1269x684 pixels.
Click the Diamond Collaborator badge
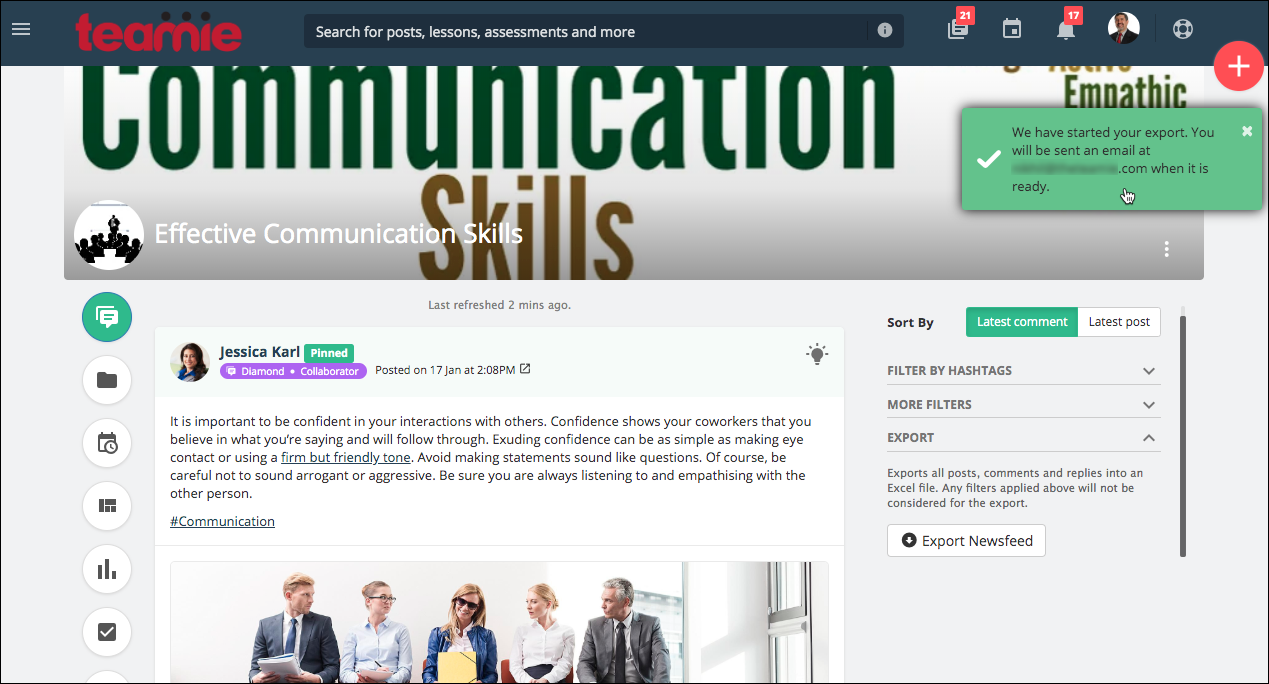point(294,371)
